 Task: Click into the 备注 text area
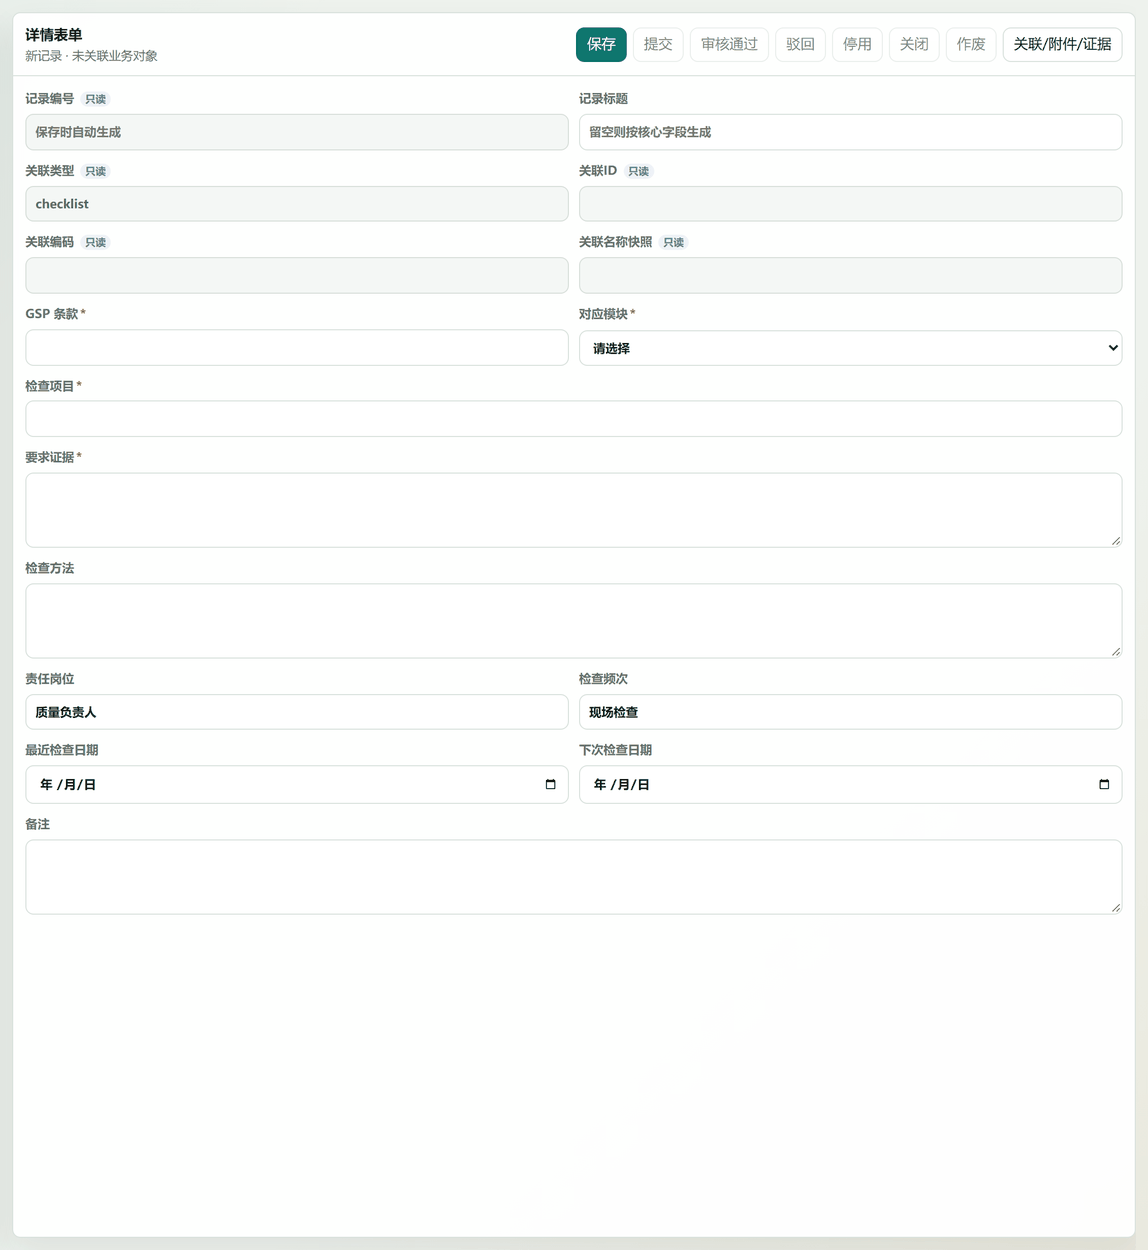pos(574,877)
